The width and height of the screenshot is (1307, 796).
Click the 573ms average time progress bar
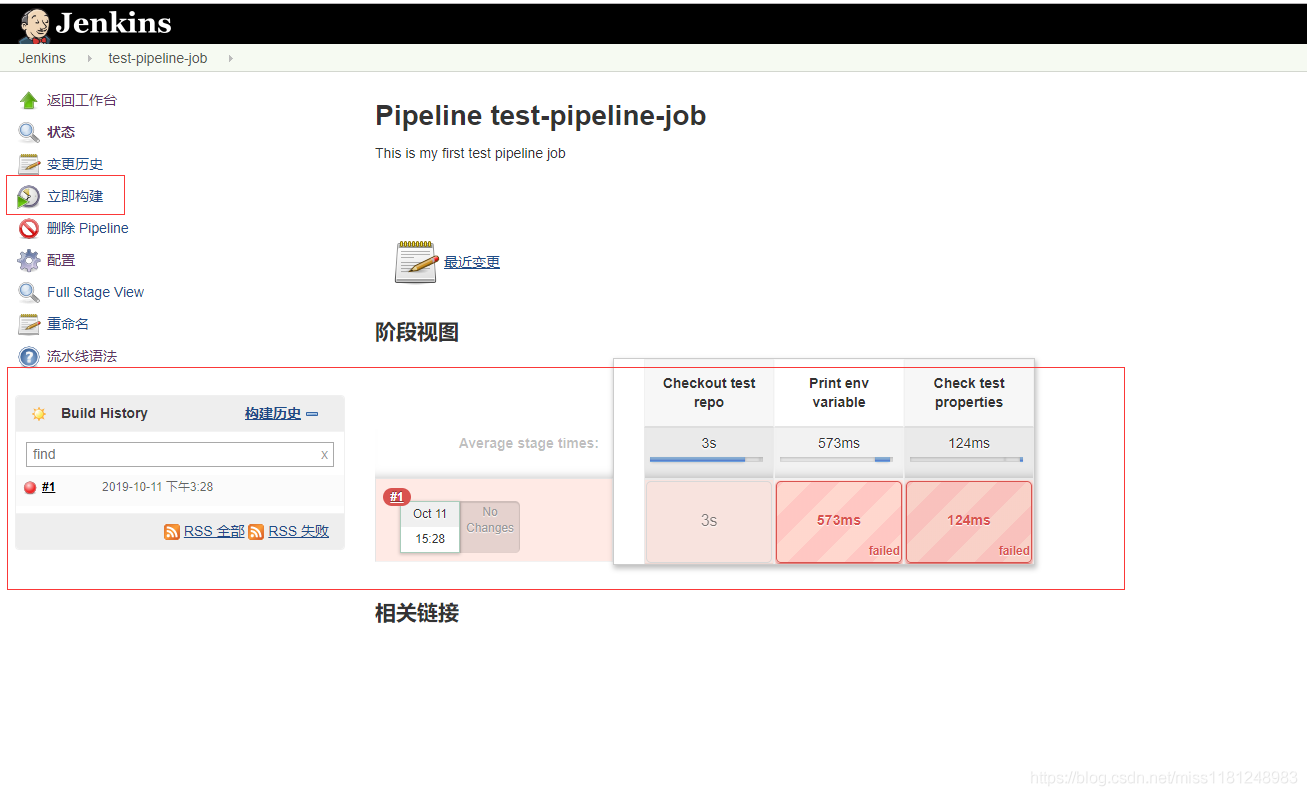(836, 460)
